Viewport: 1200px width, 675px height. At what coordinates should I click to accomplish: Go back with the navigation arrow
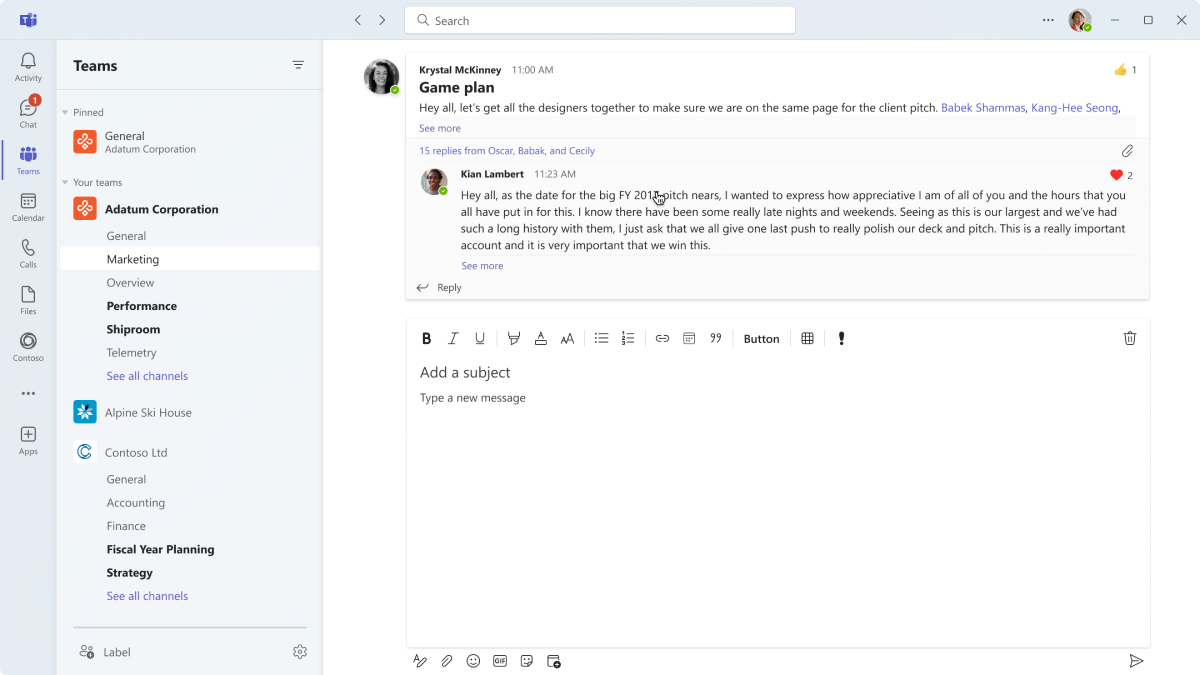(358, 20)
